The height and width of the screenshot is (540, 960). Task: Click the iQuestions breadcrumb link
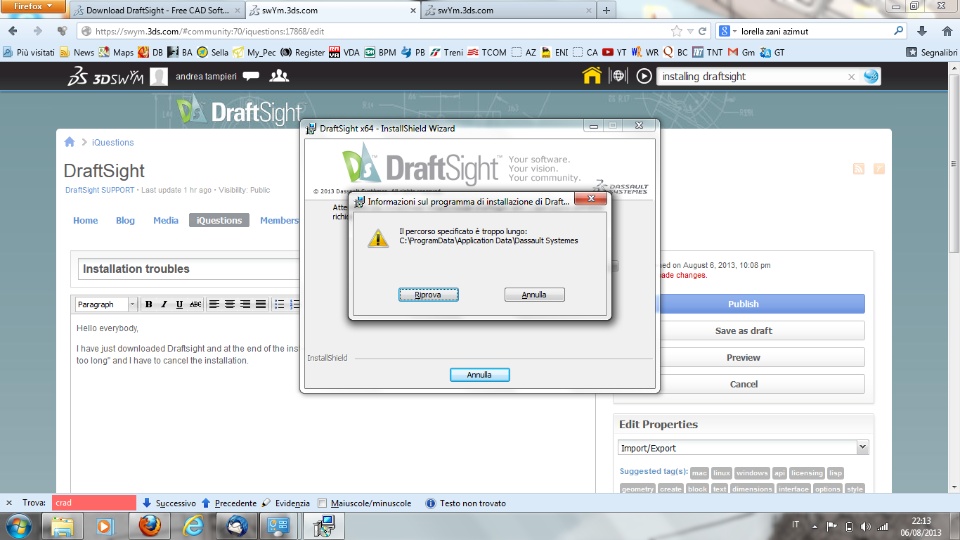[x=113, y=142]
